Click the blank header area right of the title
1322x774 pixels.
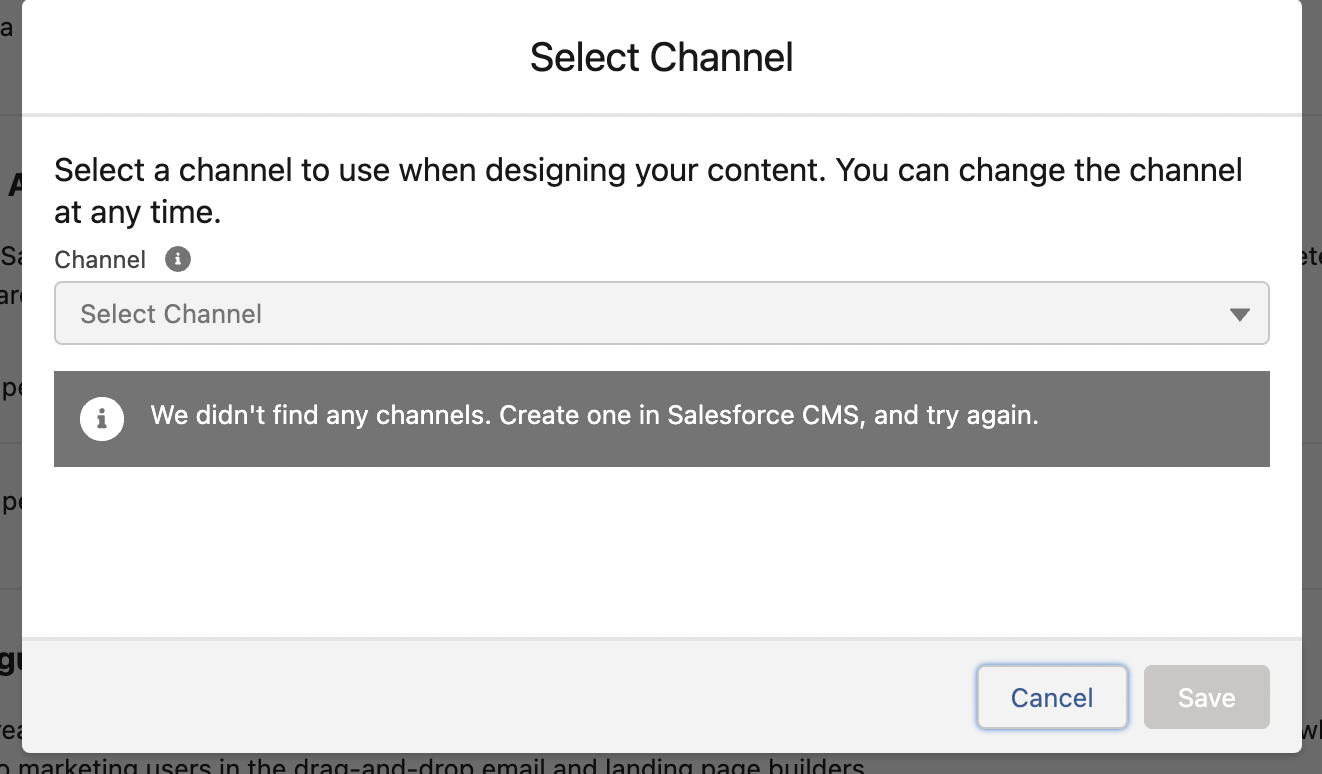point(1050,57)
